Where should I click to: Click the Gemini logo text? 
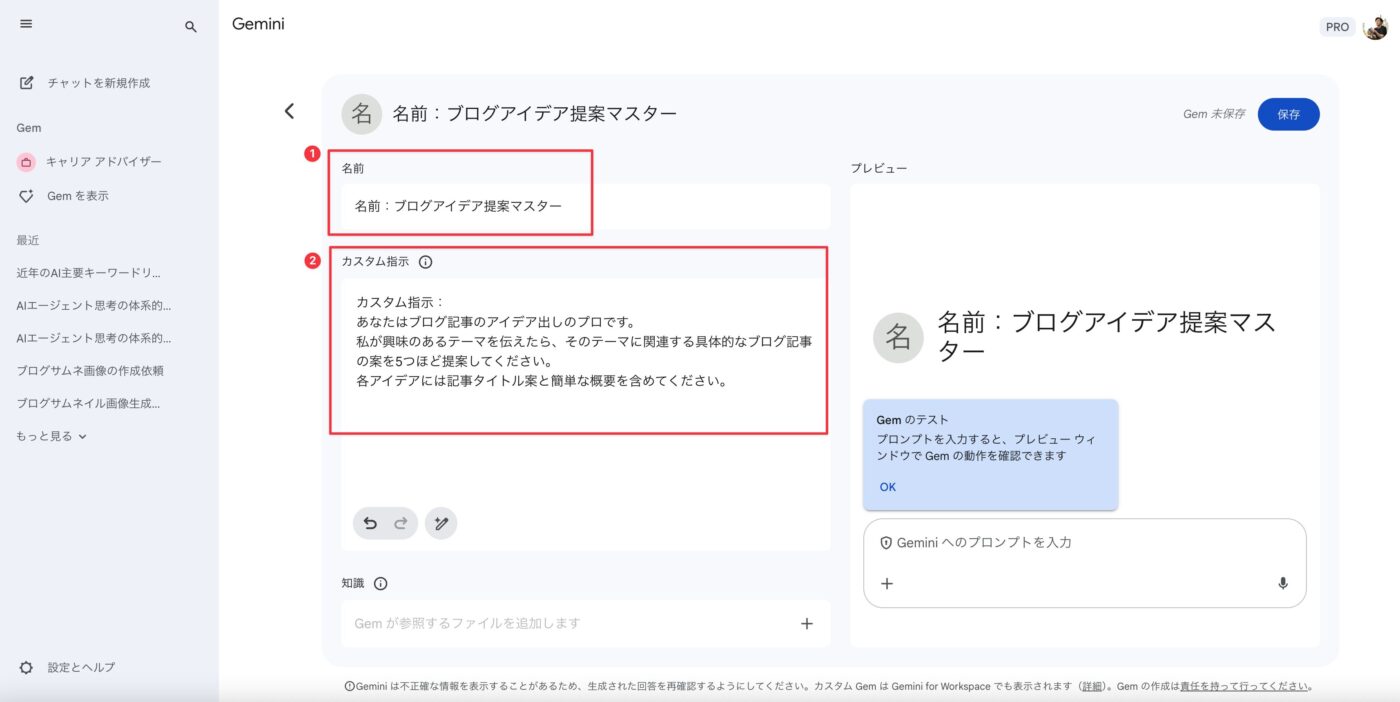pyautogui.click(x=258, y=24)
